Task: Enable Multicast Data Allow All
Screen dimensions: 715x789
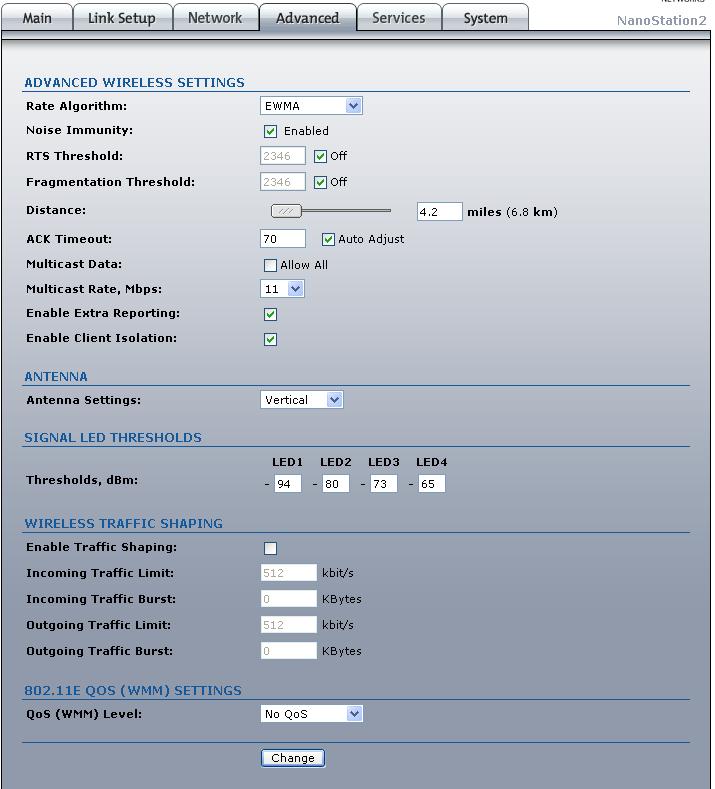Action: (x=270, y=265)
